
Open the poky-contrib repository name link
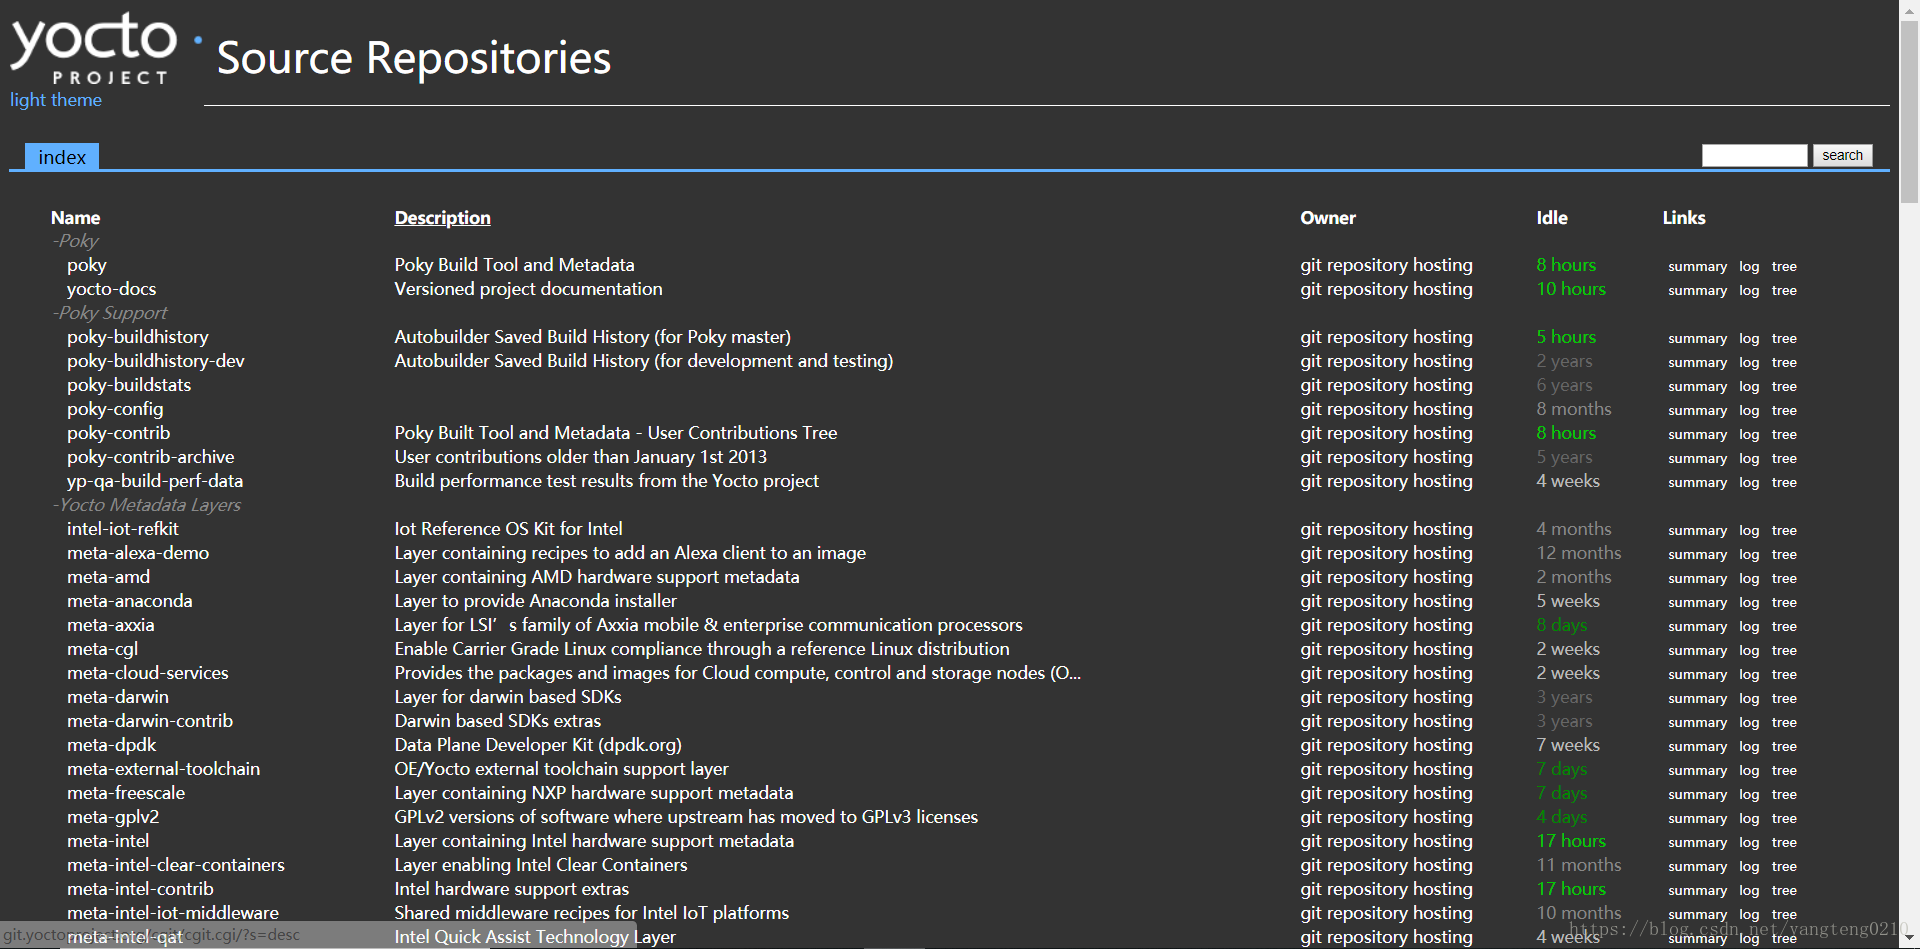coord(119,433)
